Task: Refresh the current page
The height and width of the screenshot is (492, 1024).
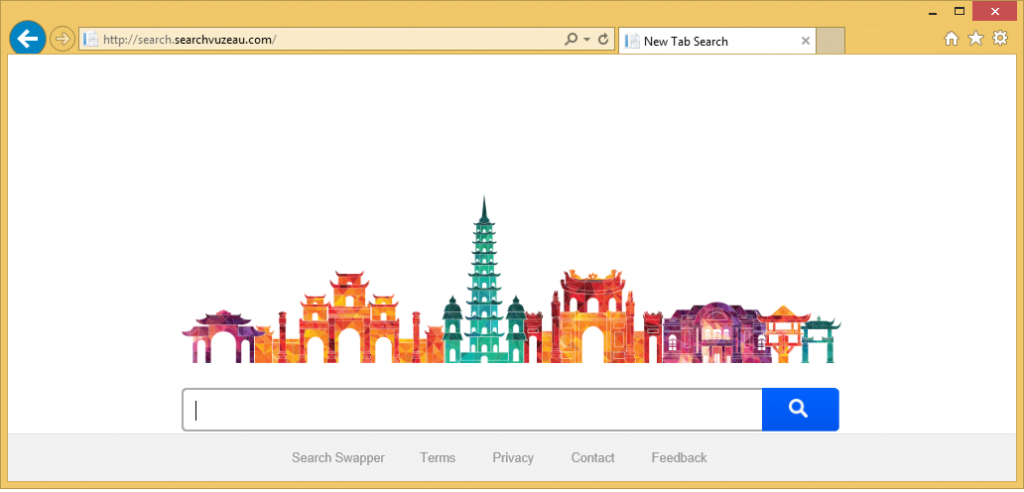Action: coord(603,40)
